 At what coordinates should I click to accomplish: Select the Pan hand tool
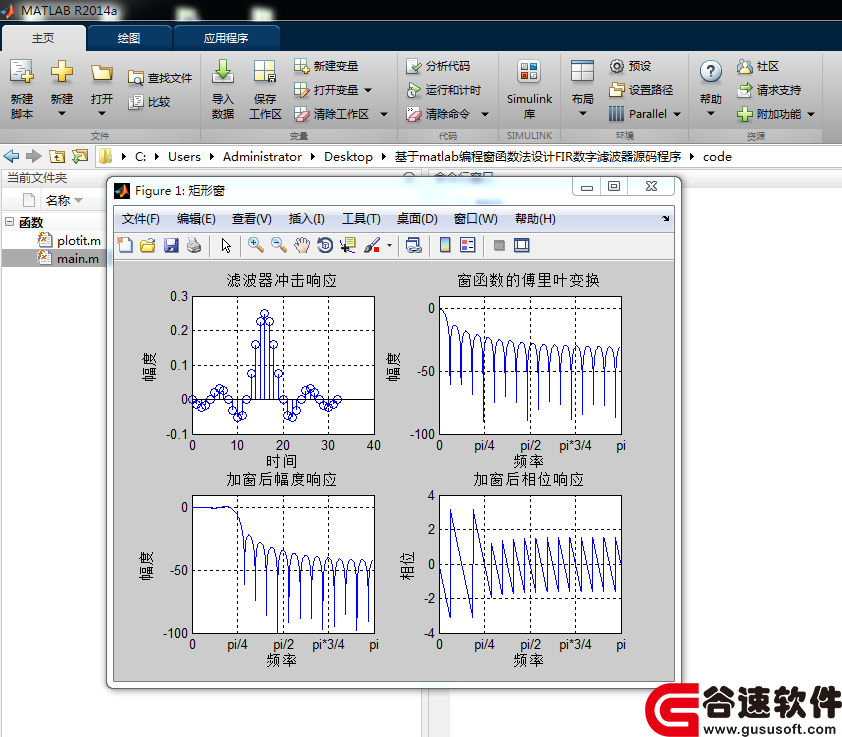point(302,245)
